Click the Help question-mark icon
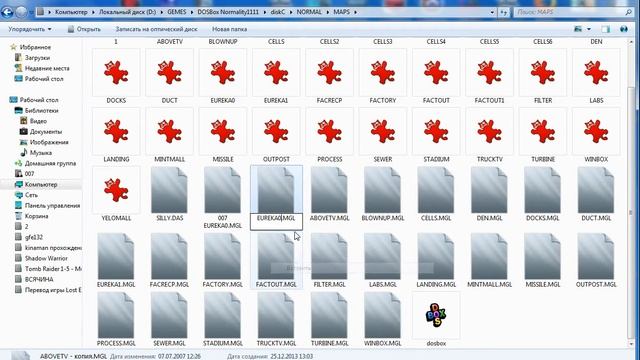This screenshot has height=360, width=640. (624, 29)
